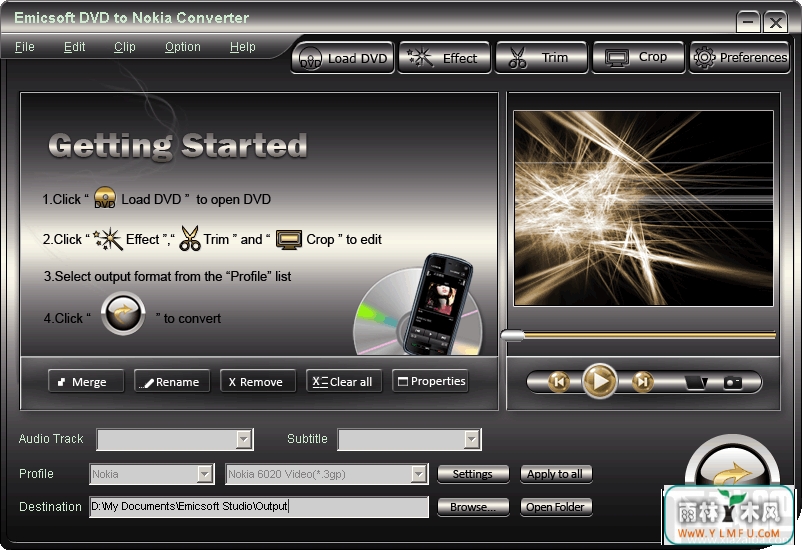Click the Destination path input field
Viewport: 802px width, 550px height.
tap(259, 507)
